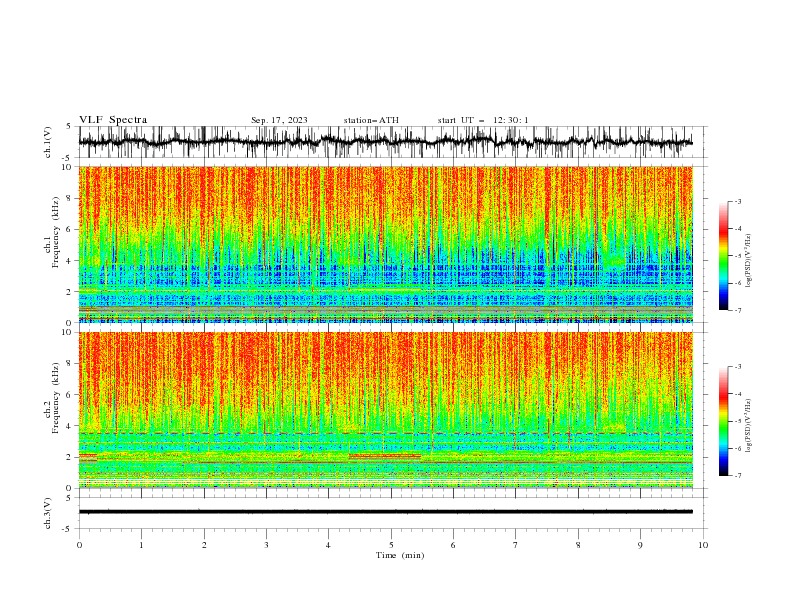Click the "-4" tick on ch.2 colorbar
The width and height of the screenshot is (792, 612).
(737, 394)
